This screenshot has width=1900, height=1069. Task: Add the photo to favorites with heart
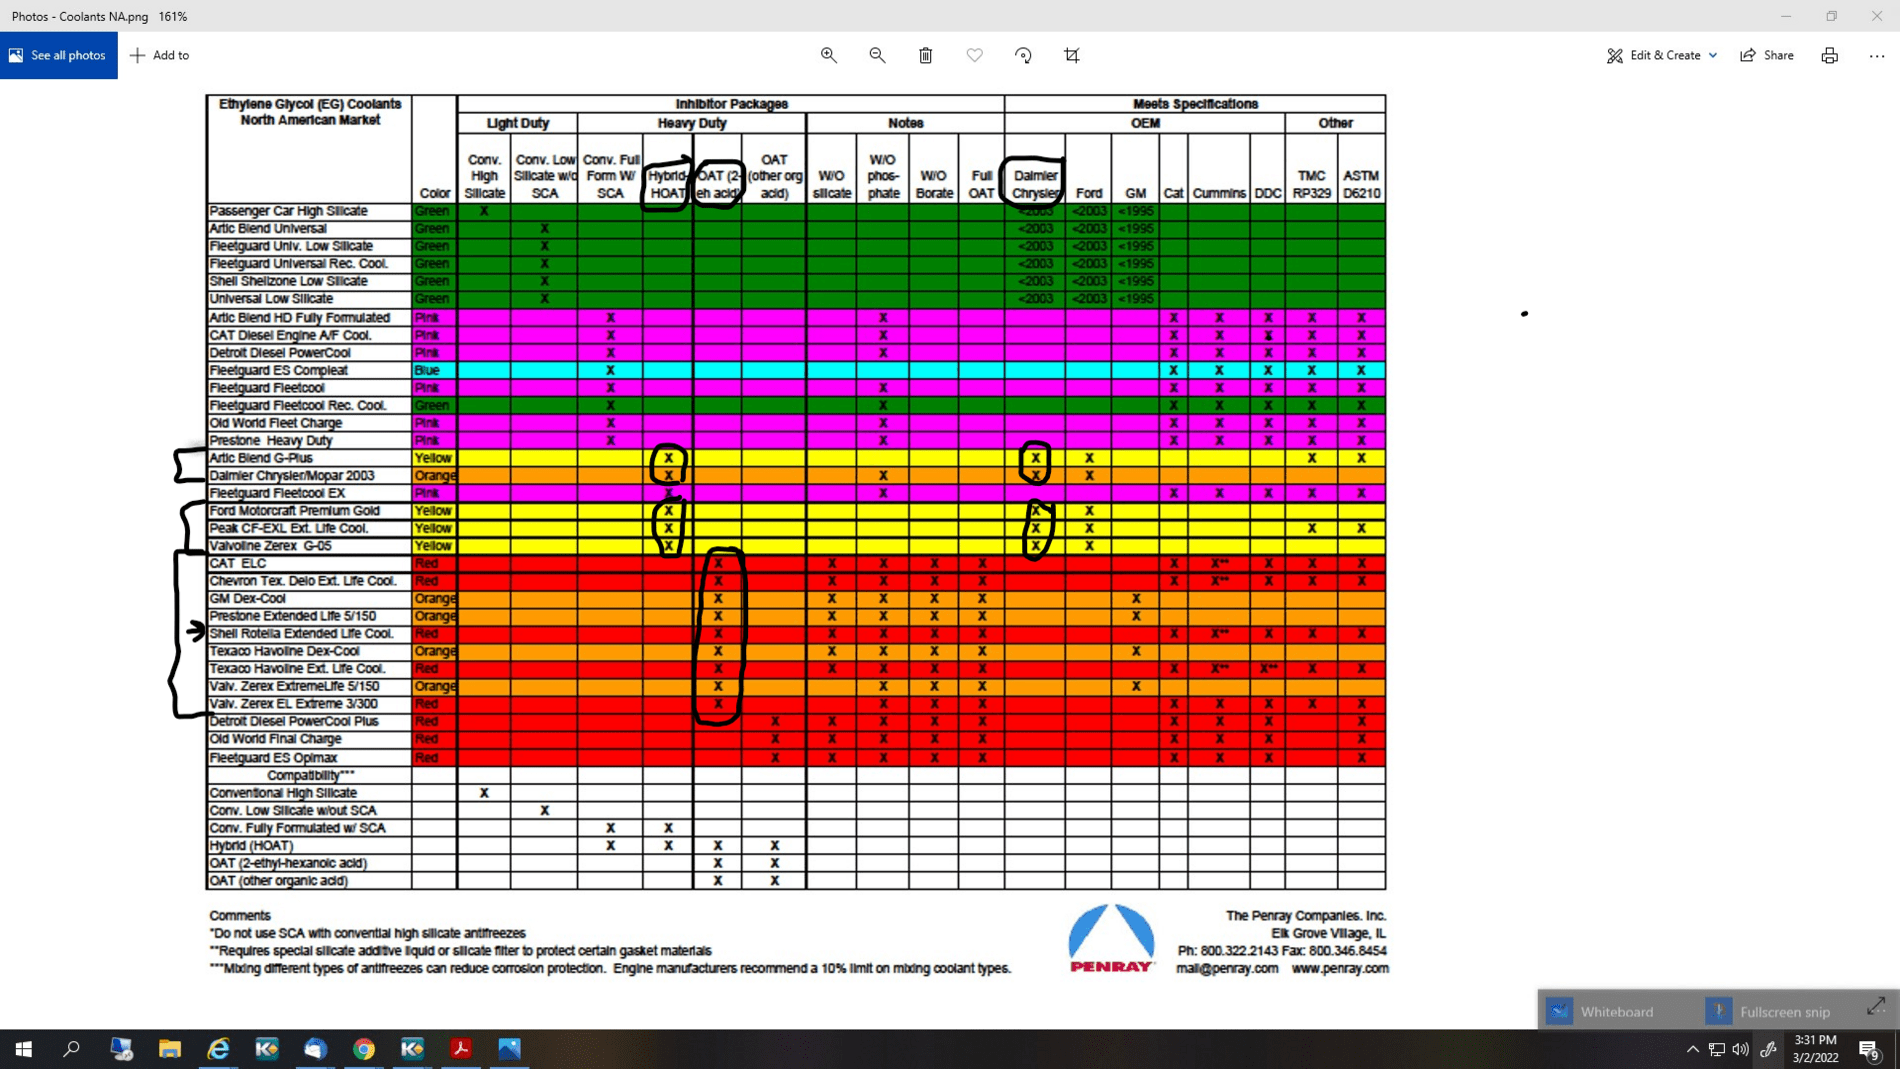pos(974,55)
